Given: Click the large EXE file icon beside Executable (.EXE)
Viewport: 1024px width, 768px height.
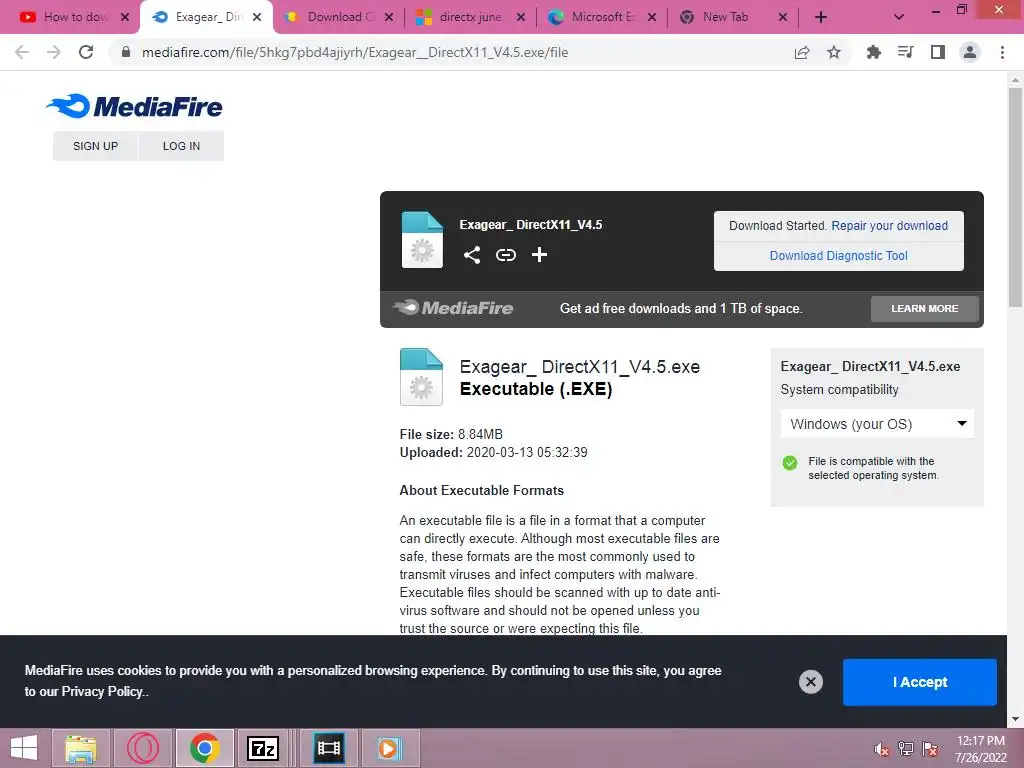Looking at the screenshot, I should [421, 377].
